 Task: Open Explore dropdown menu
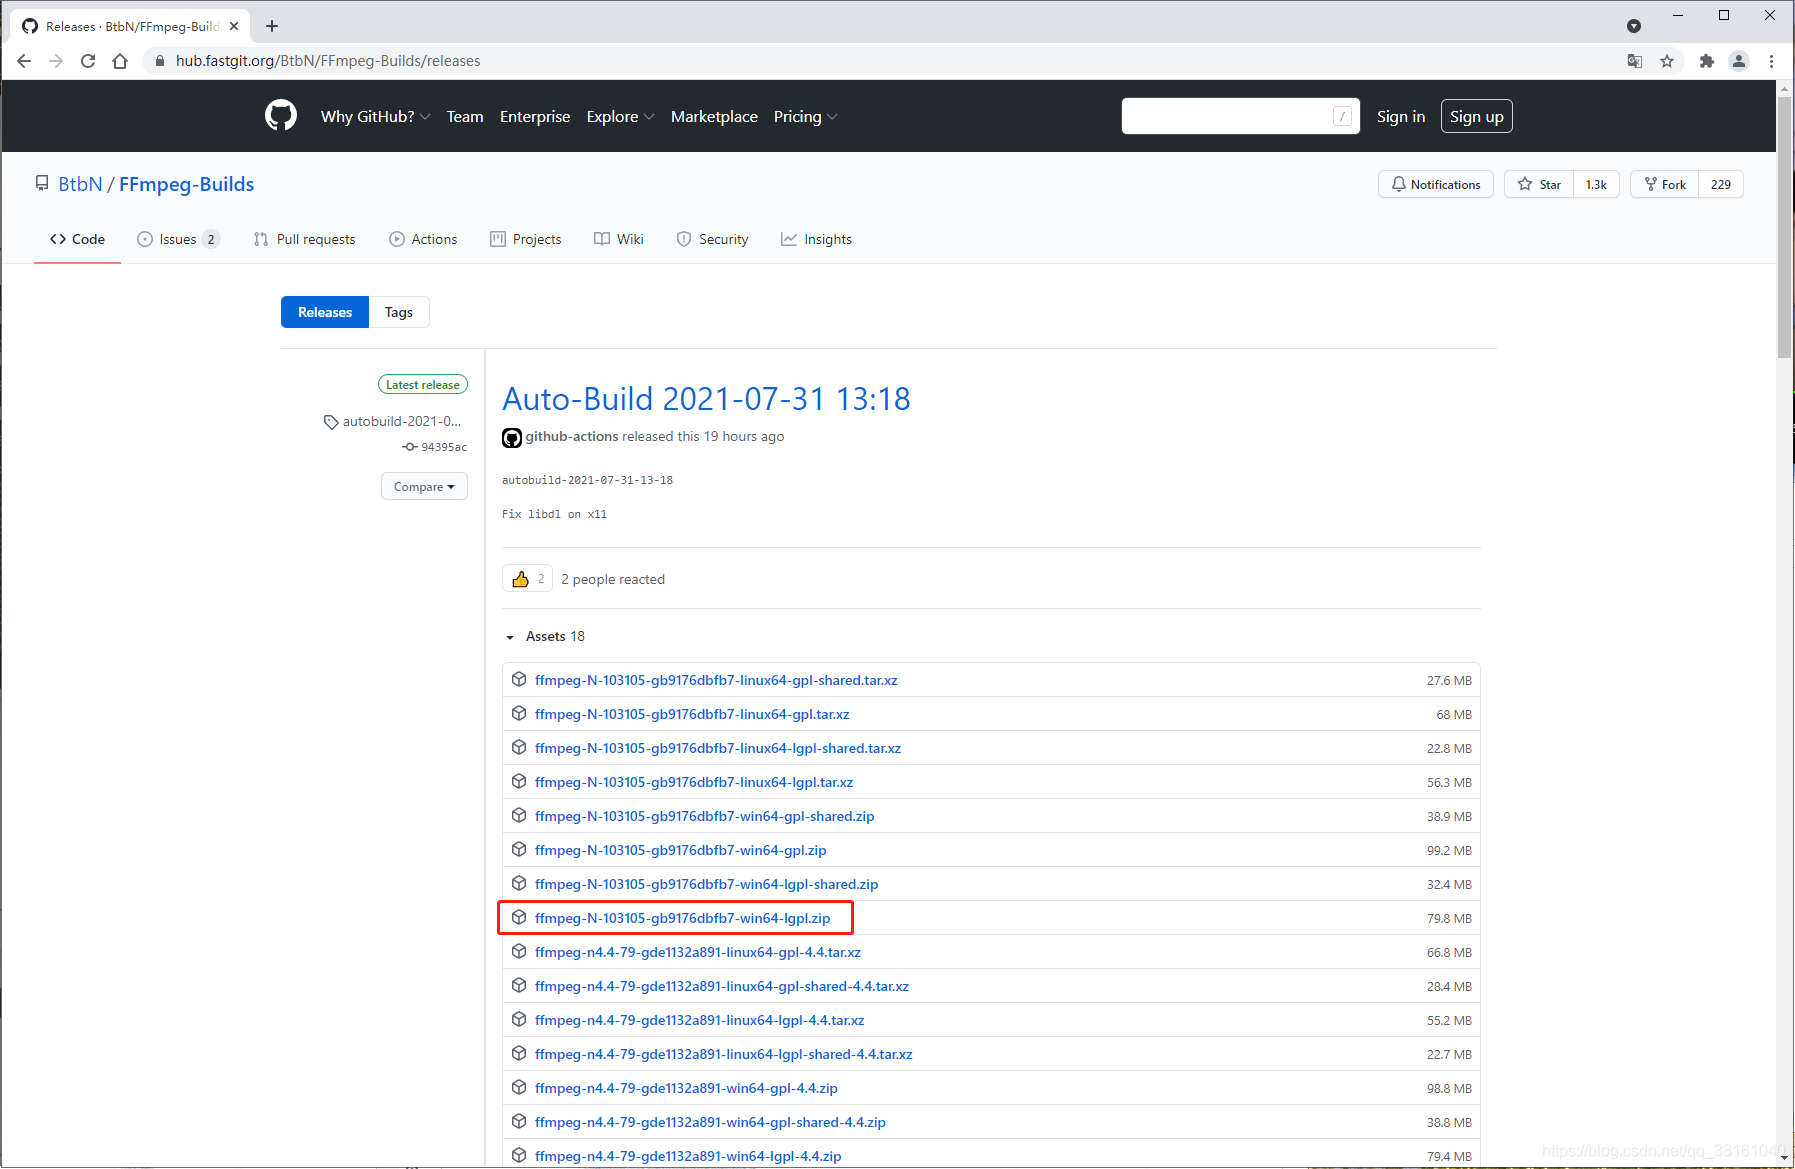click(620, 116)
